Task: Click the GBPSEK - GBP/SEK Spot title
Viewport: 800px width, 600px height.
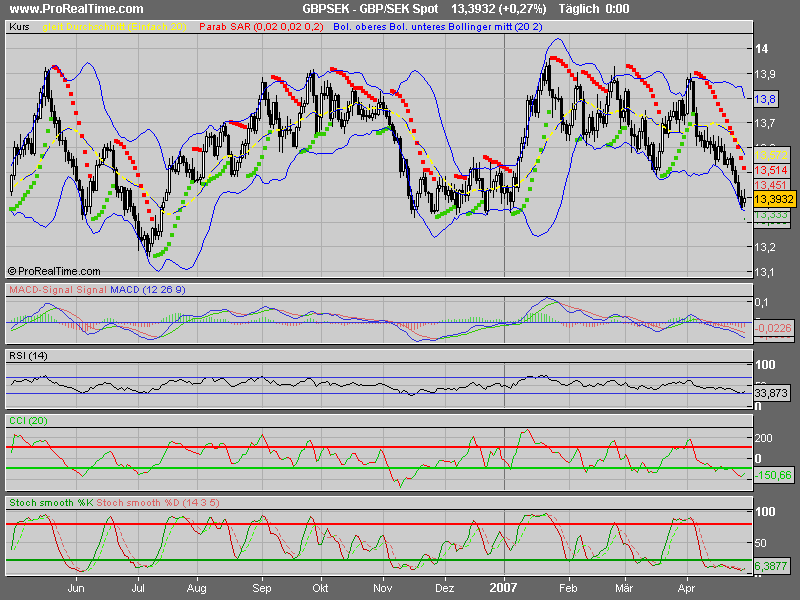Action: pyautogui.click(x=367, y=8)
